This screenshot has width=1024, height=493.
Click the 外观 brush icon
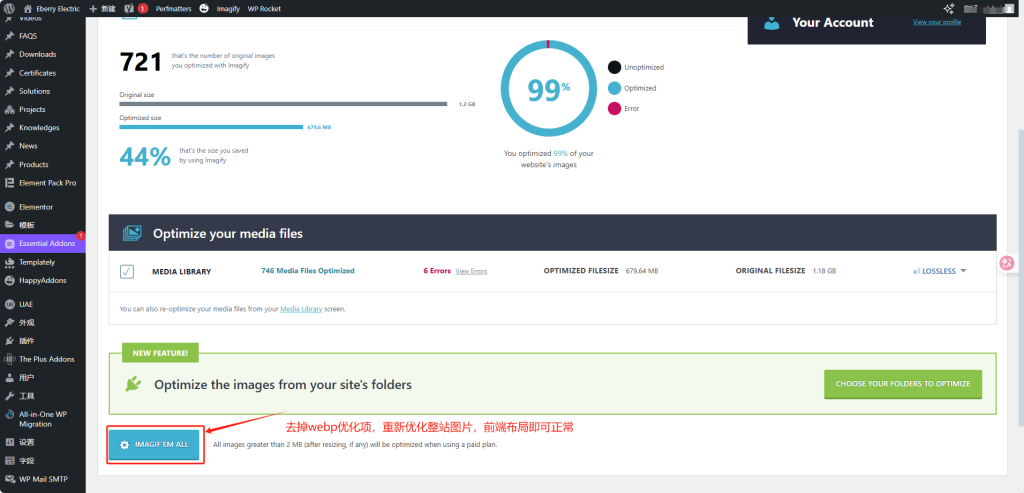coord(9,323)
